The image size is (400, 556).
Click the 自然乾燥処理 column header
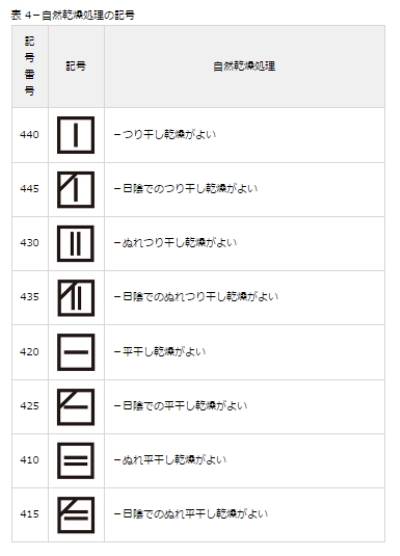pyautogui.click(x=244, y=66)
